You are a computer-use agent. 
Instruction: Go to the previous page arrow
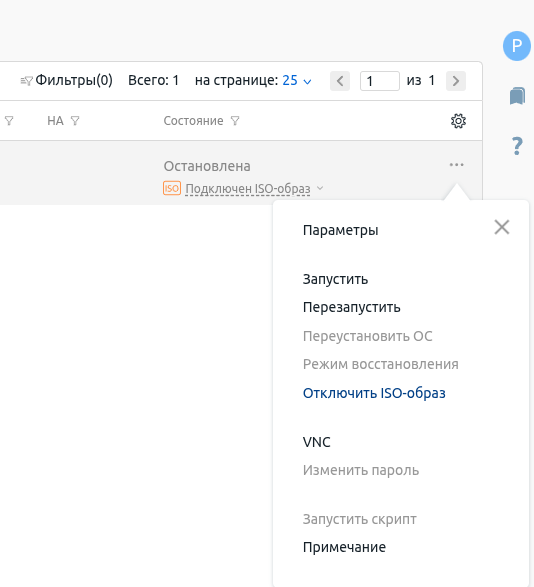point(340,81)
